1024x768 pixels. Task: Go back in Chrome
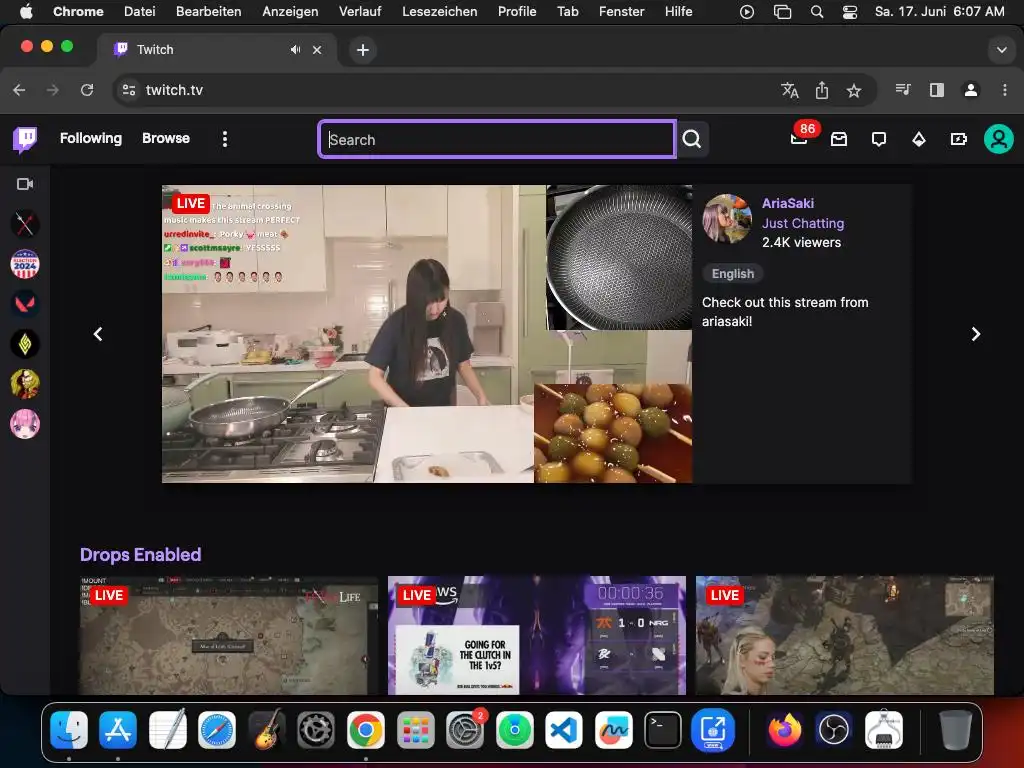[20, 90]
